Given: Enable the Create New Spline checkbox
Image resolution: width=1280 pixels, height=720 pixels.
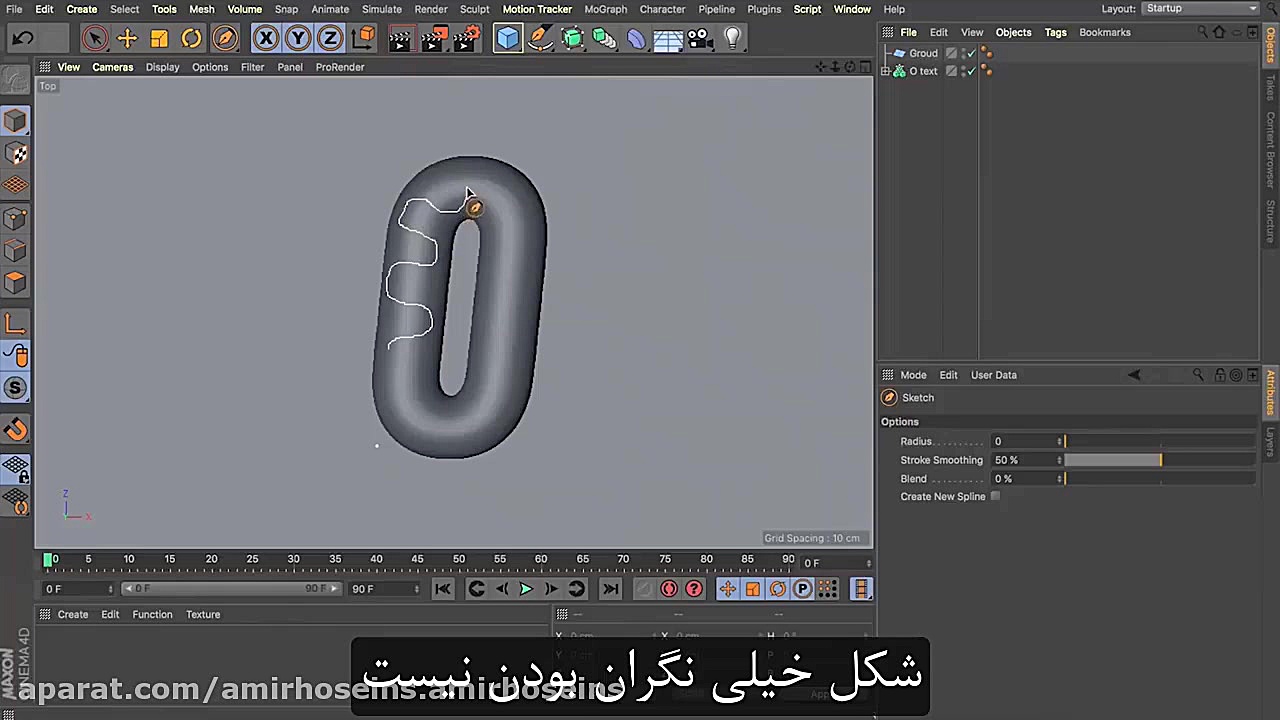Looking at the screenshot, I should (x=995, y=496).
